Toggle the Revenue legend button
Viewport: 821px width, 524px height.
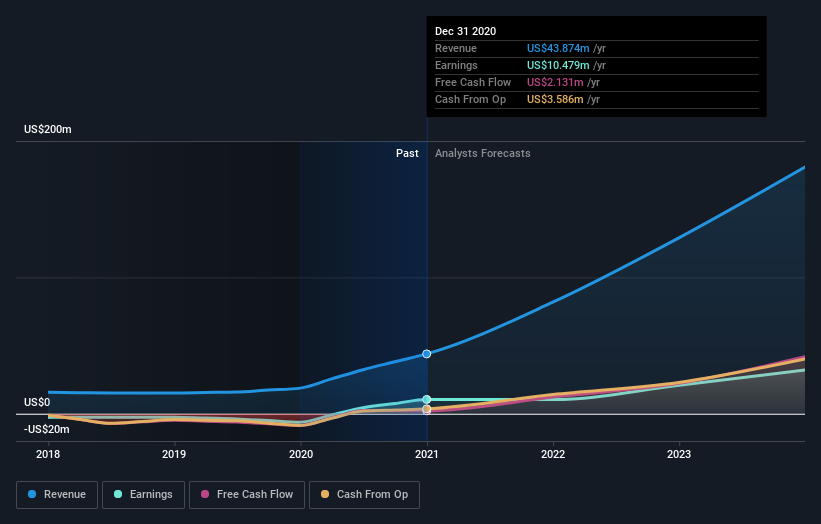pyautogui.click(x=57, y=495)
